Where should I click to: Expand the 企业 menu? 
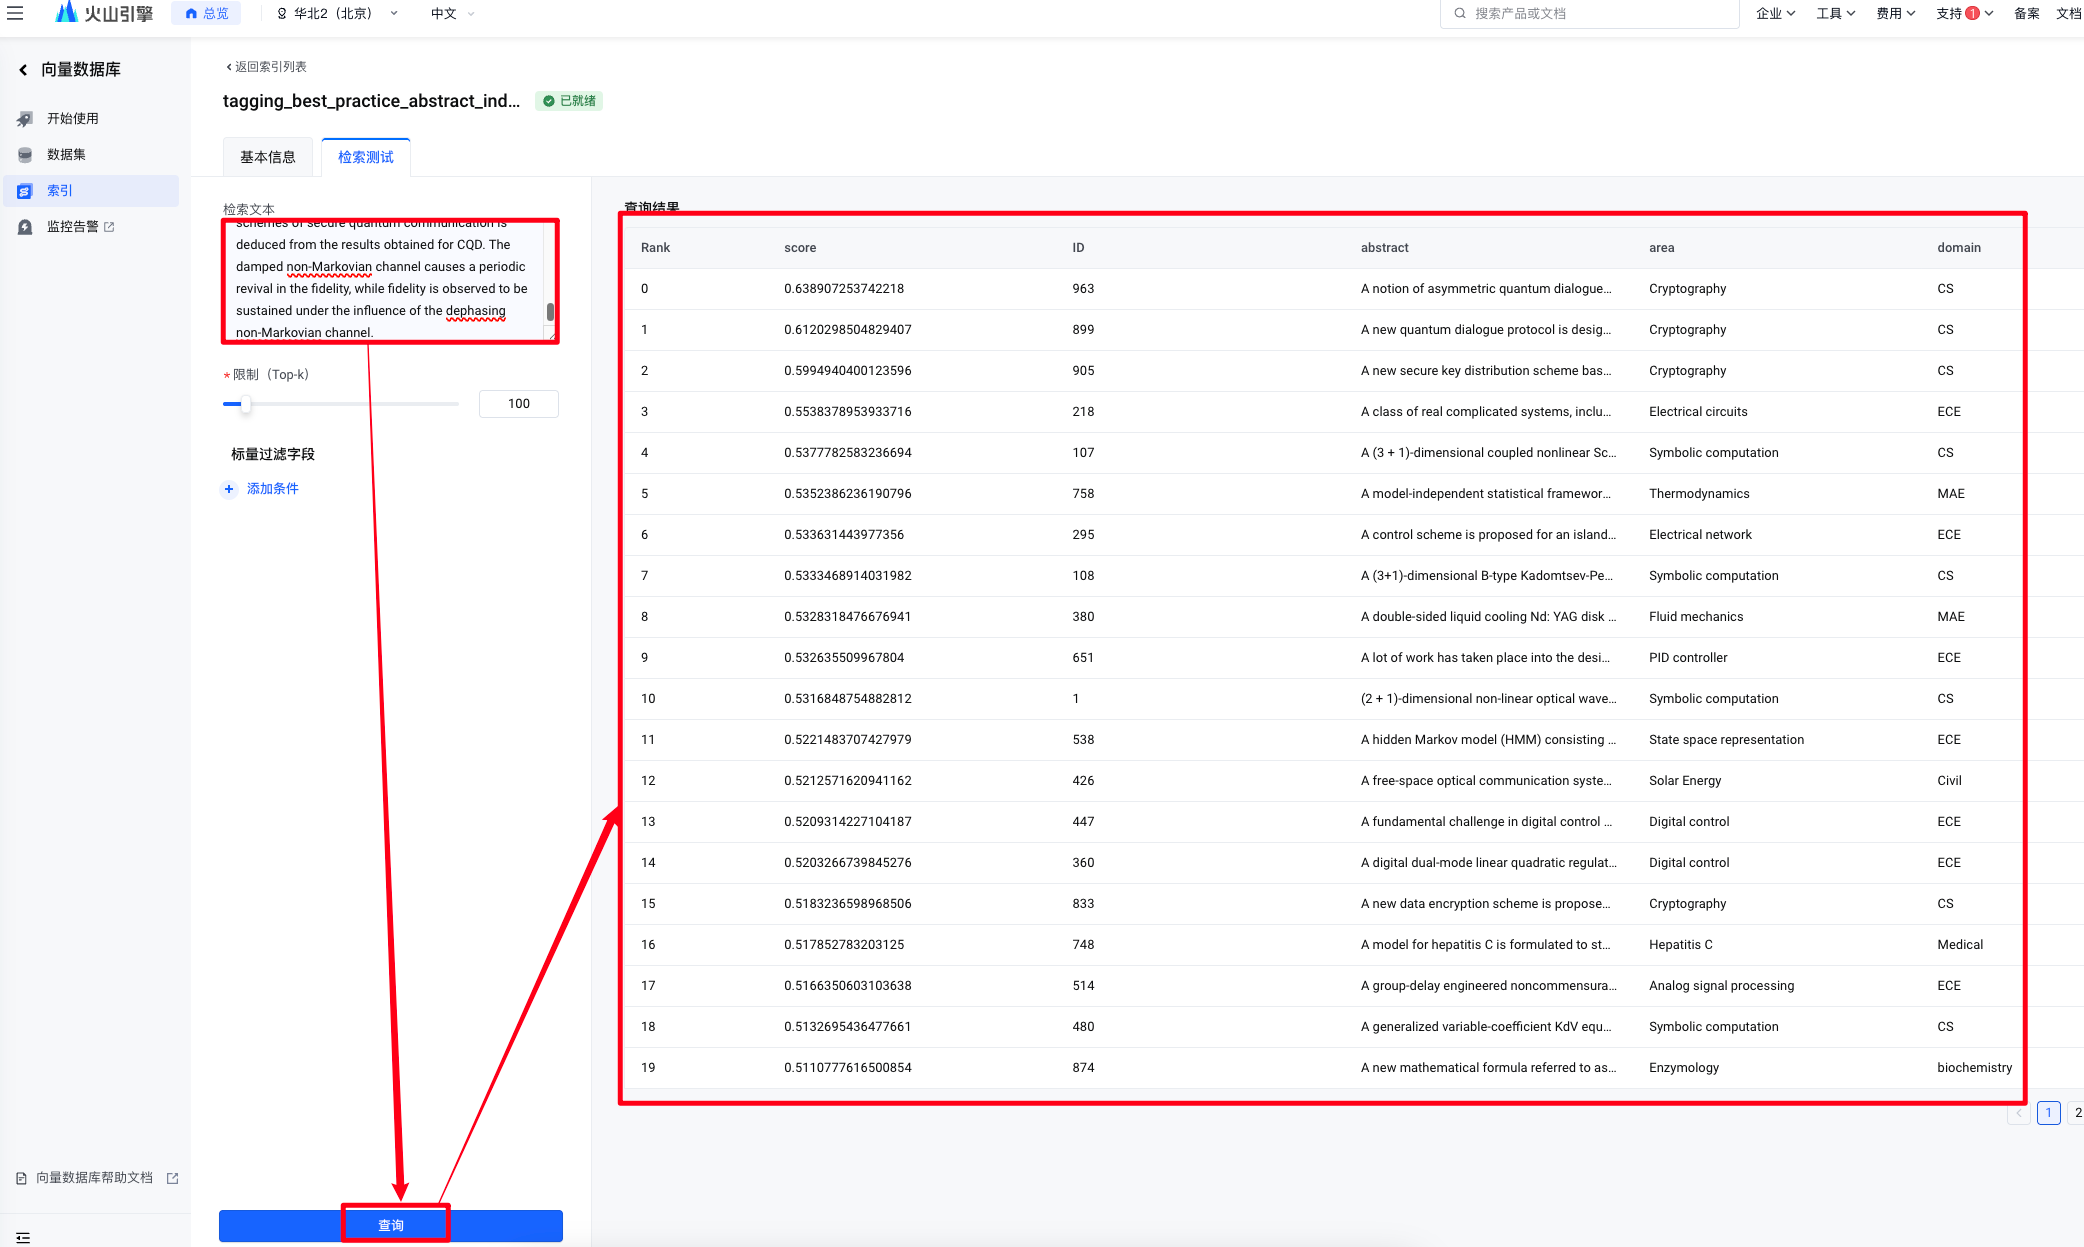pyautogui.click(x=1776, y=13)
